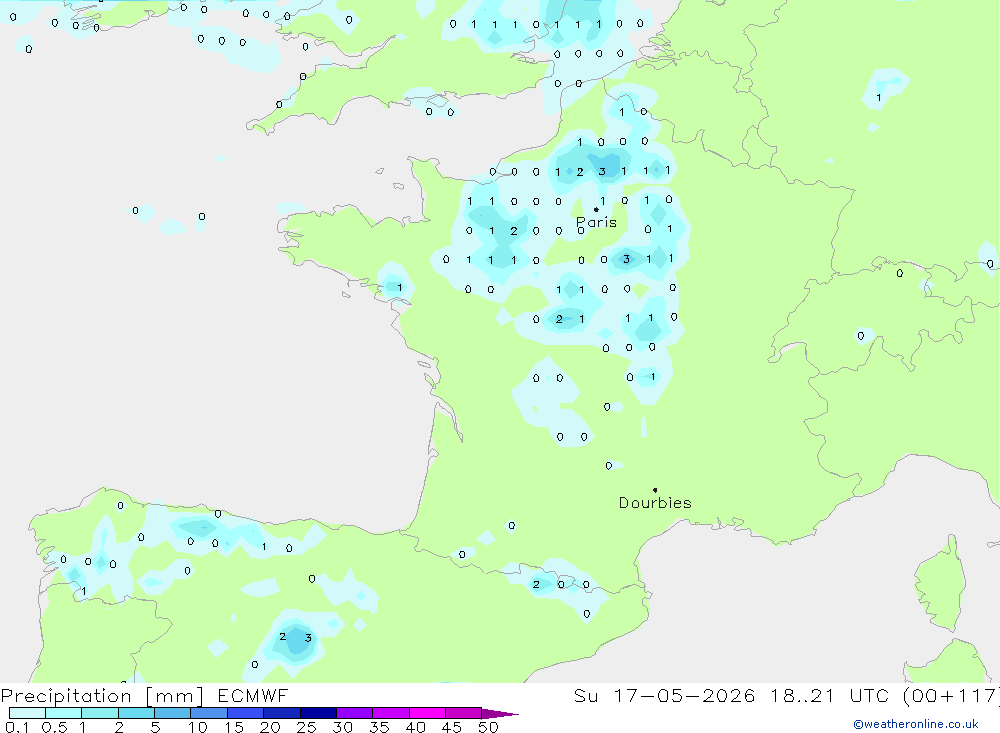Click the value 1 over northern Spain

264,547
